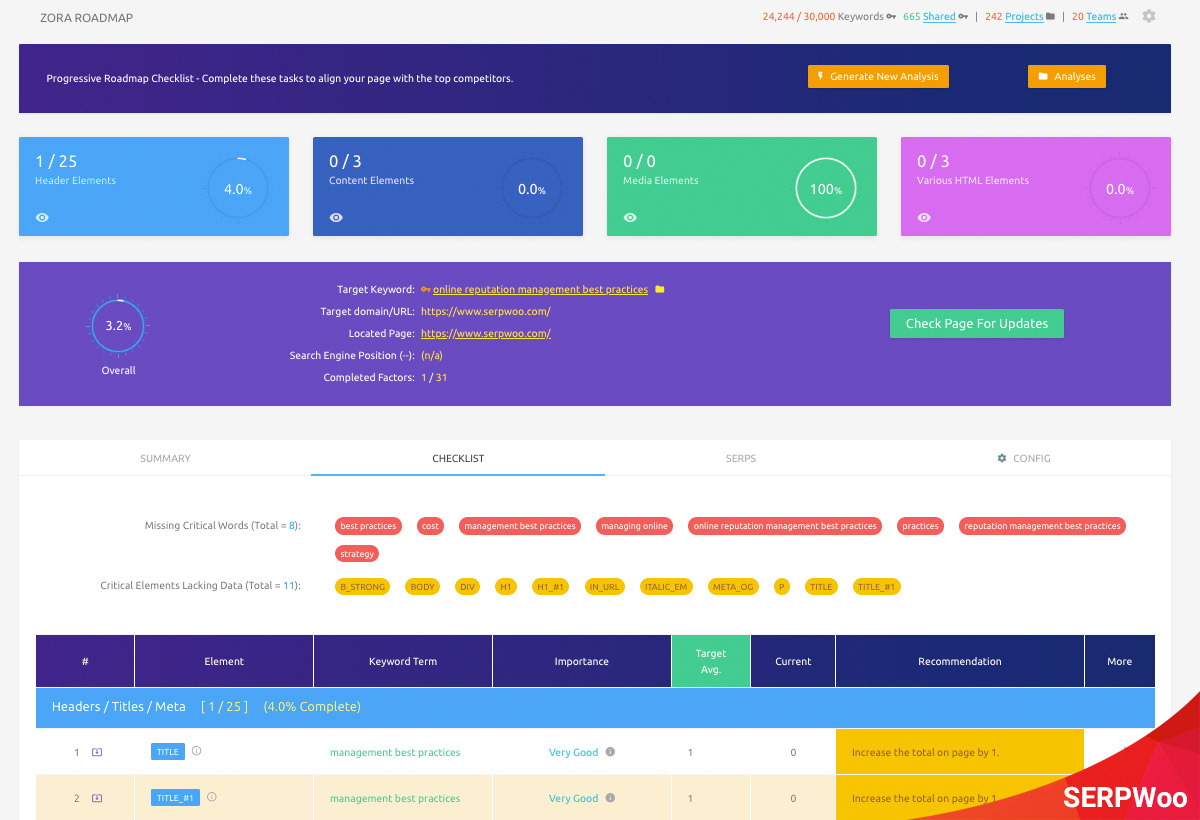Toggle the eye icon on Header Elements card
This screenshot has width=1200, height=820.
42,217
